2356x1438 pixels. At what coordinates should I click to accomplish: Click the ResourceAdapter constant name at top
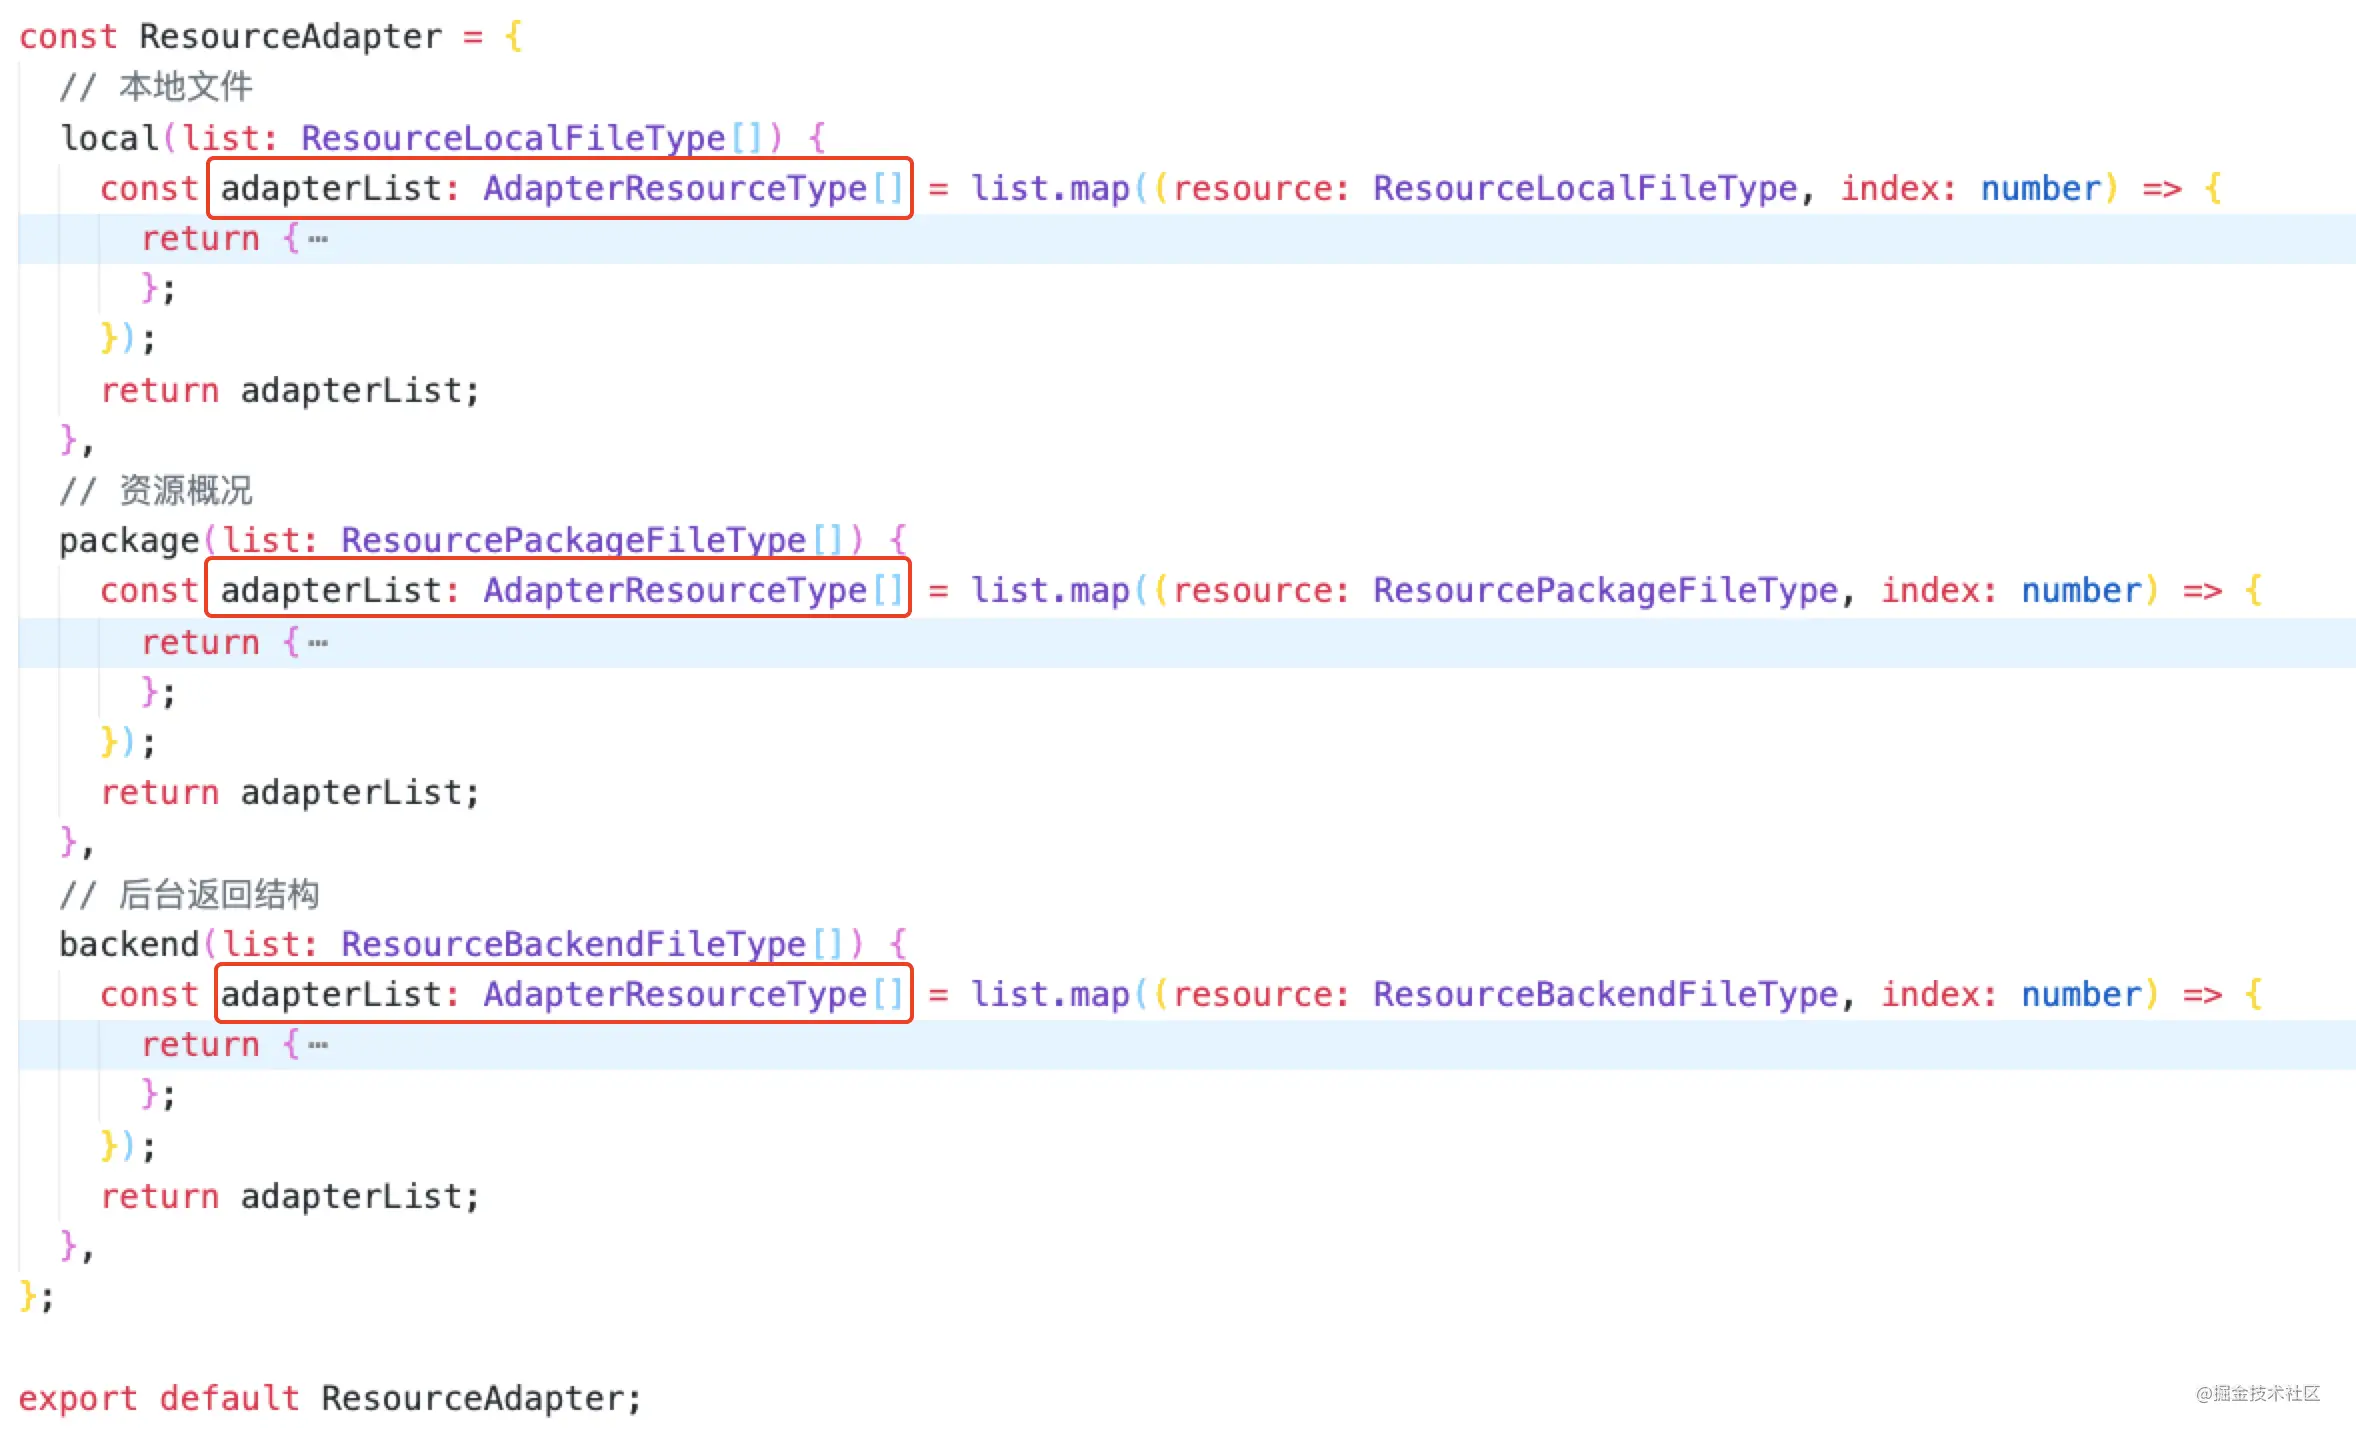coord(290,36)
